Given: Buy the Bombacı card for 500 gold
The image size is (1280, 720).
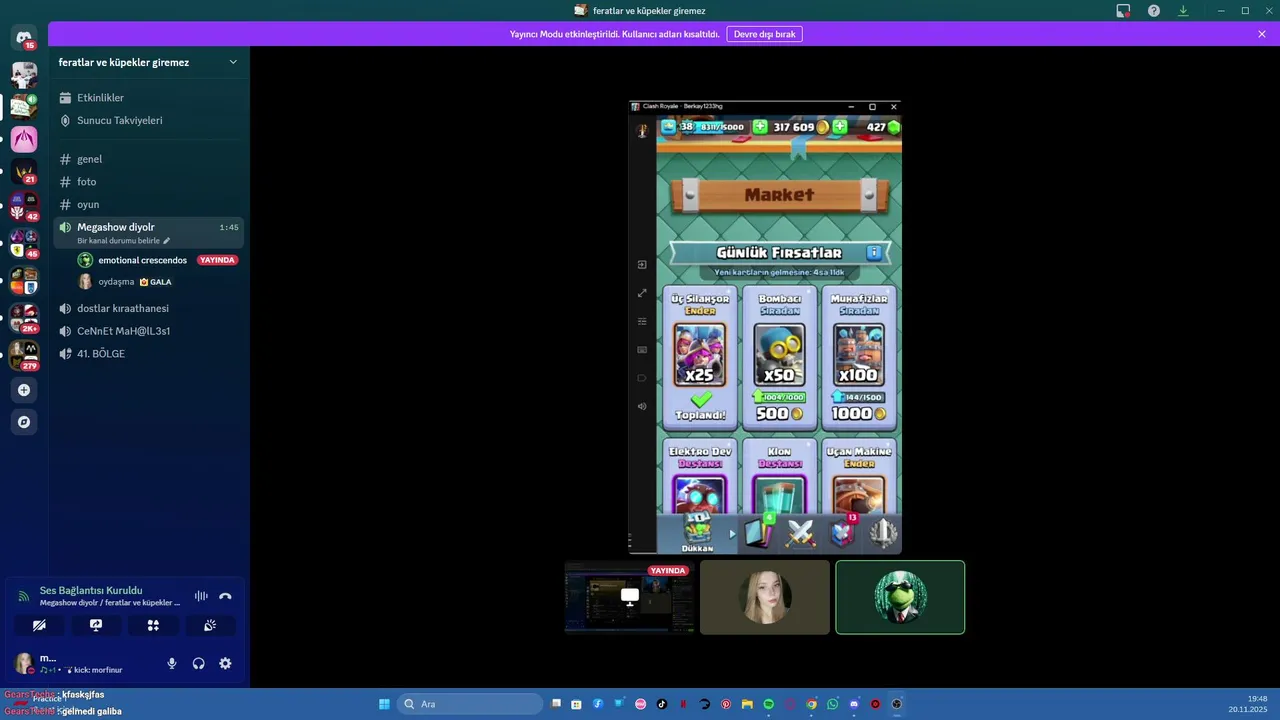Looking at the screenshot, I should [779, 357].
